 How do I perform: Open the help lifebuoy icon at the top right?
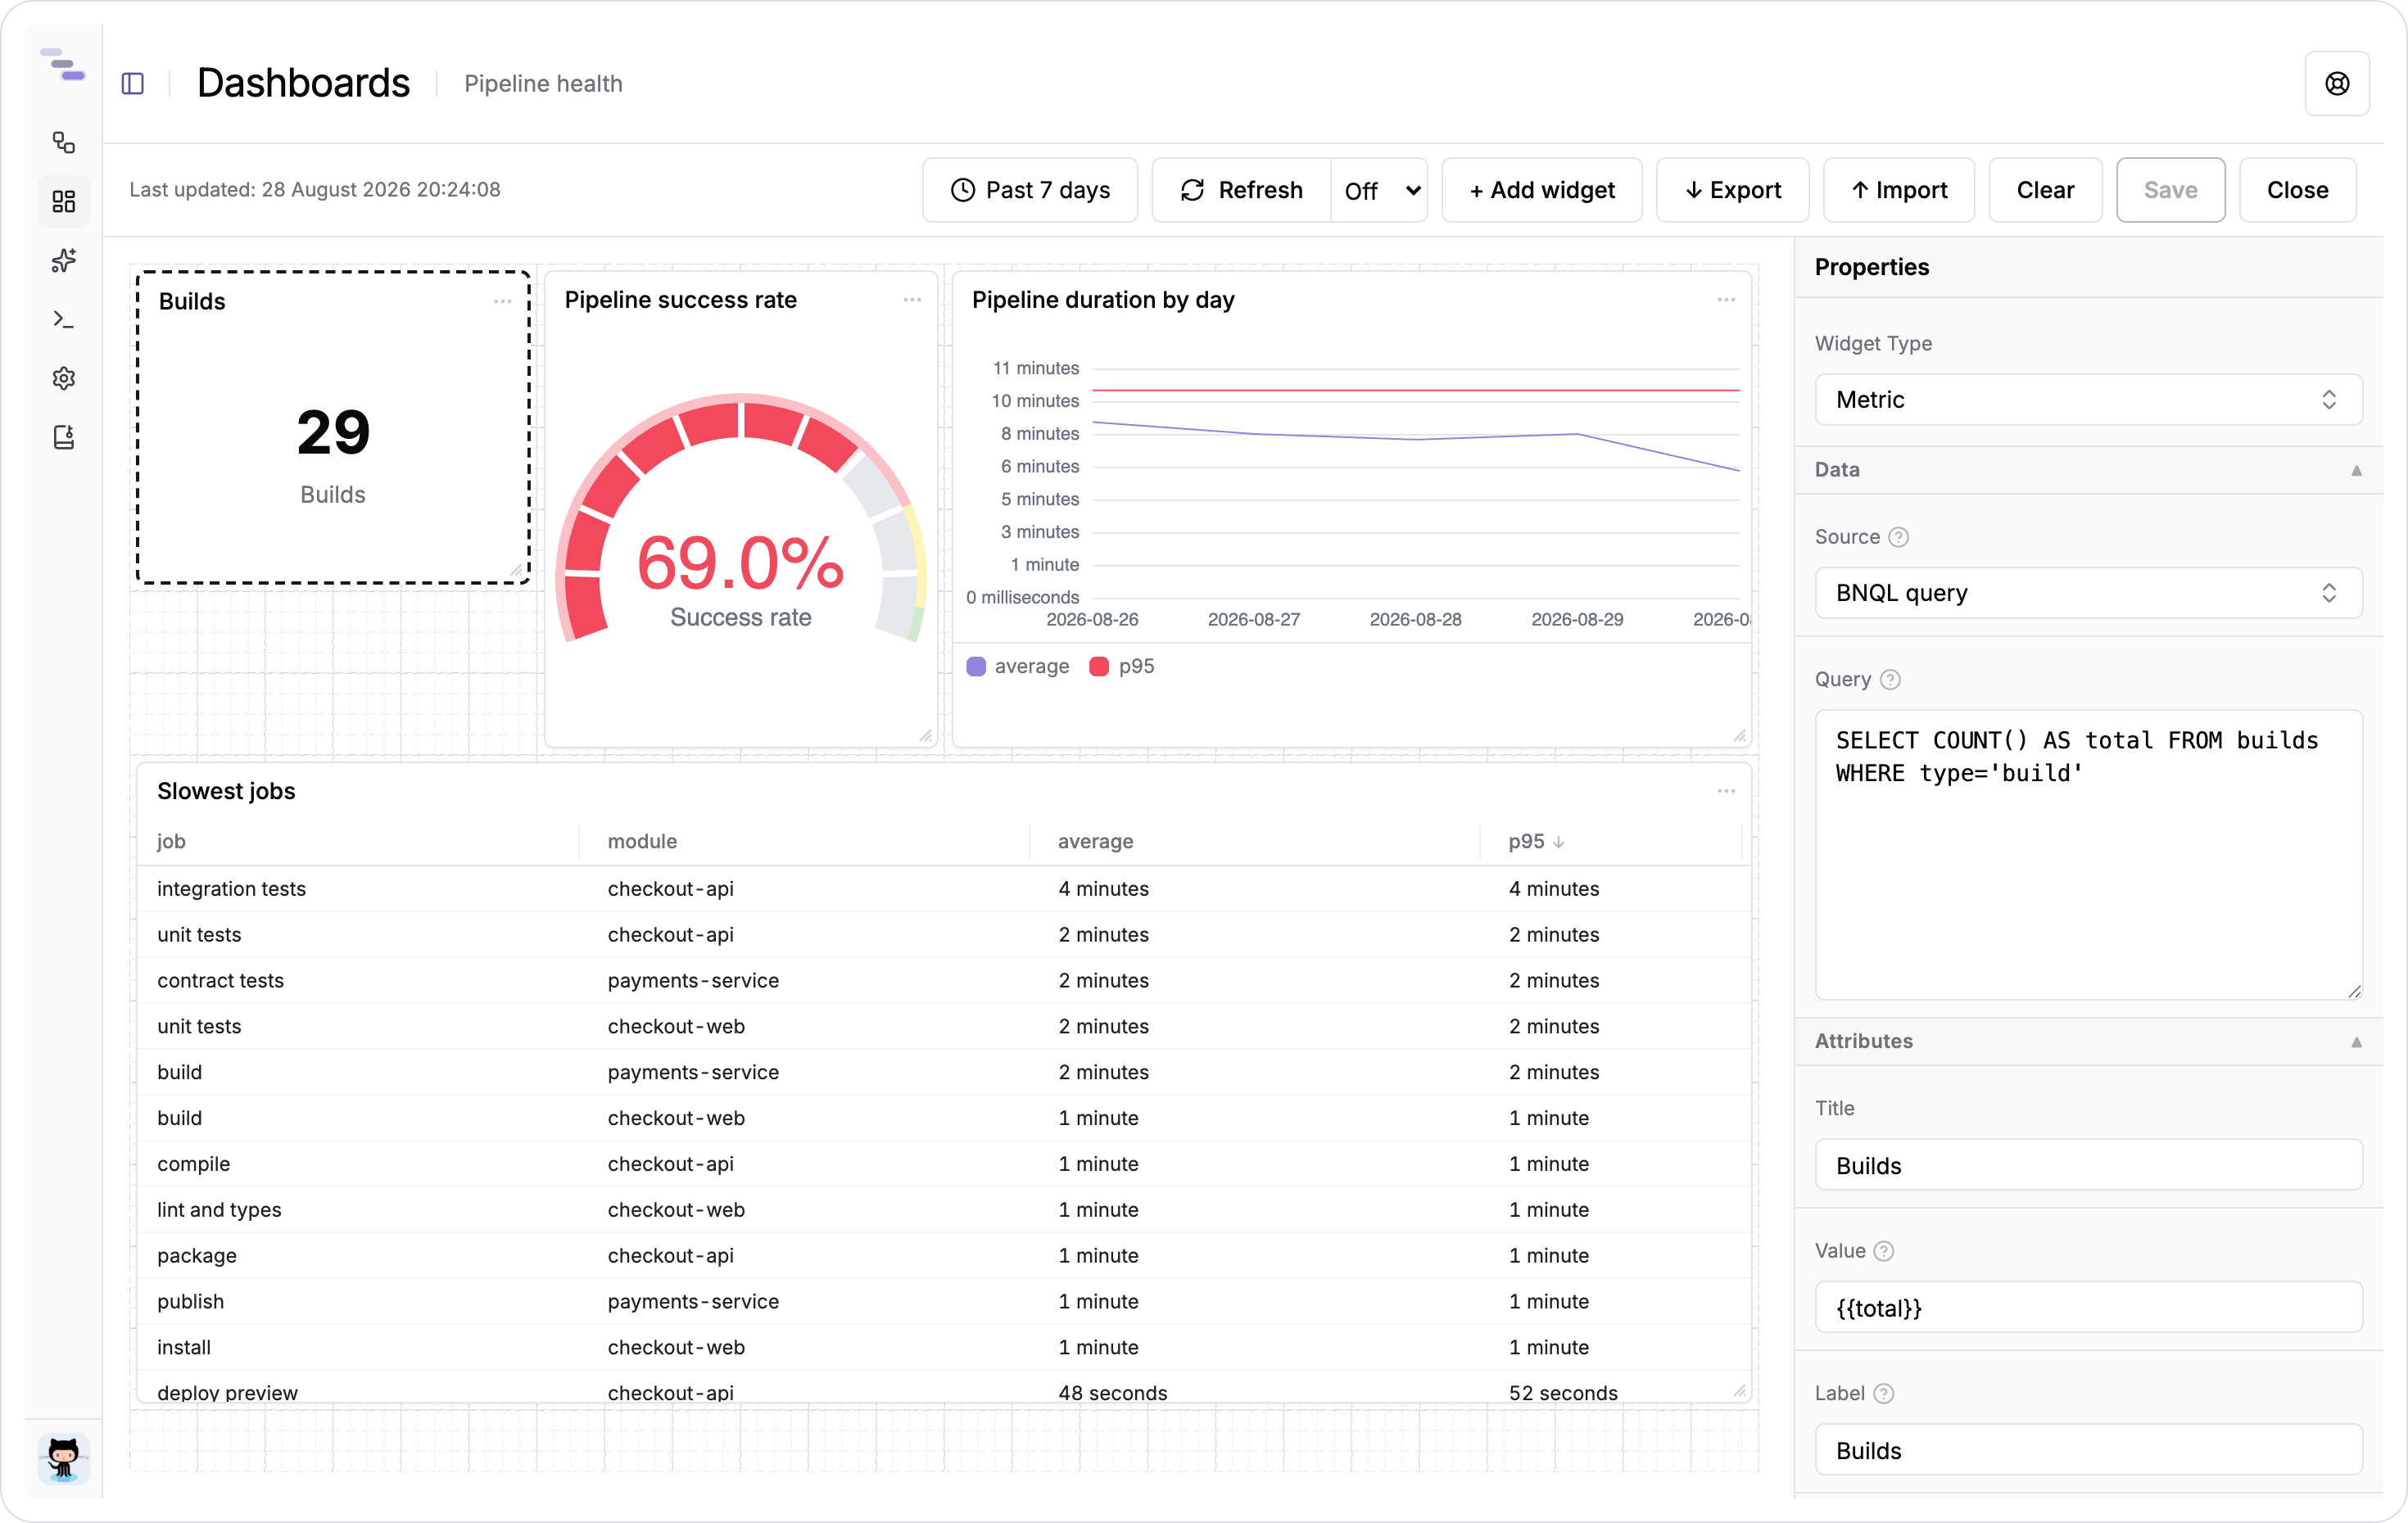coord(2337,83)
